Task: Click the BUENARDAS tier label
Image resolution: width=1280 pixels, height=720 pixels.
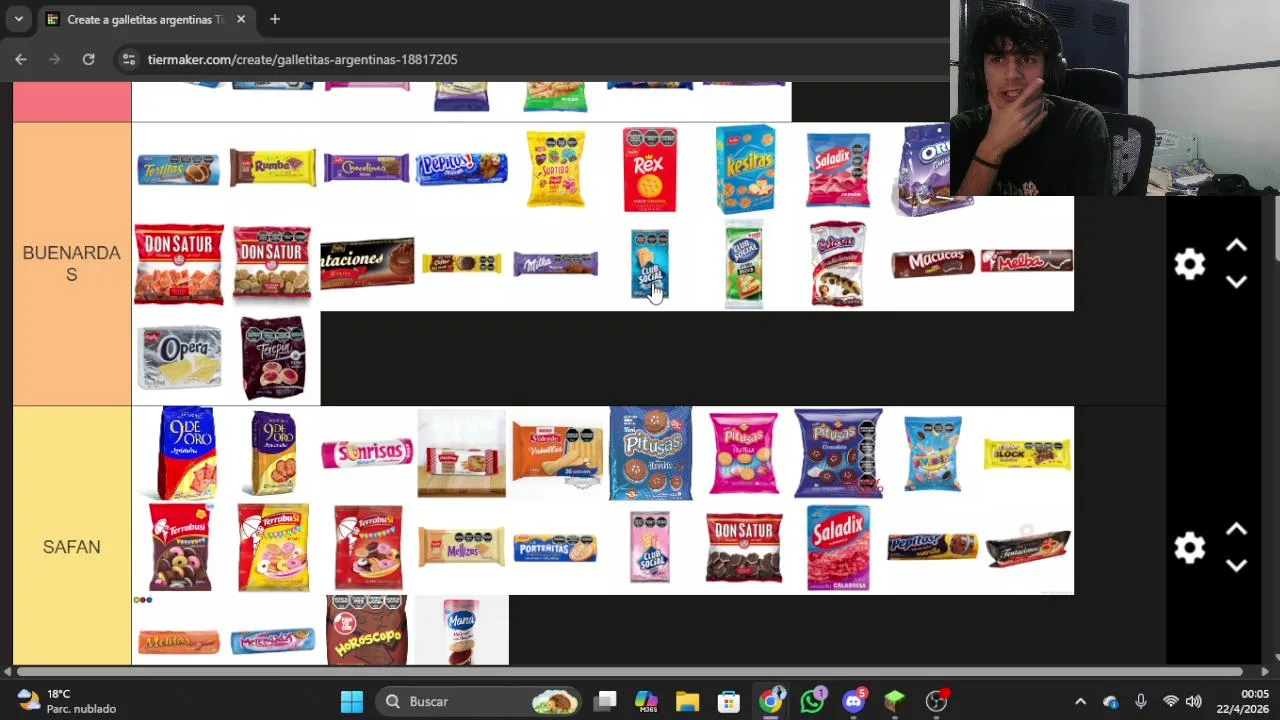Action: coord(72,264)
